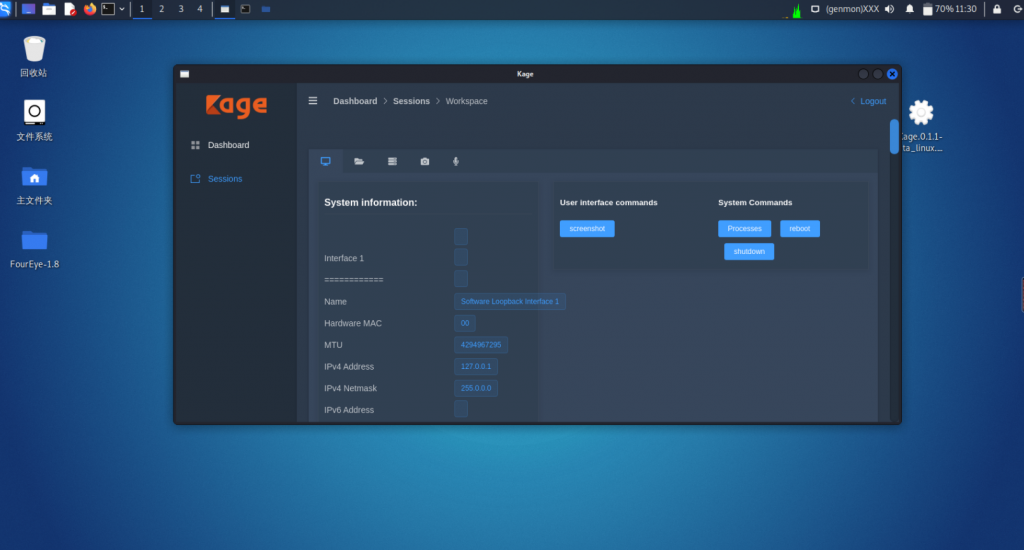Open the camera capture tab
The height and width of the screenshot is (550, 1024).
[x=424, y=161]
